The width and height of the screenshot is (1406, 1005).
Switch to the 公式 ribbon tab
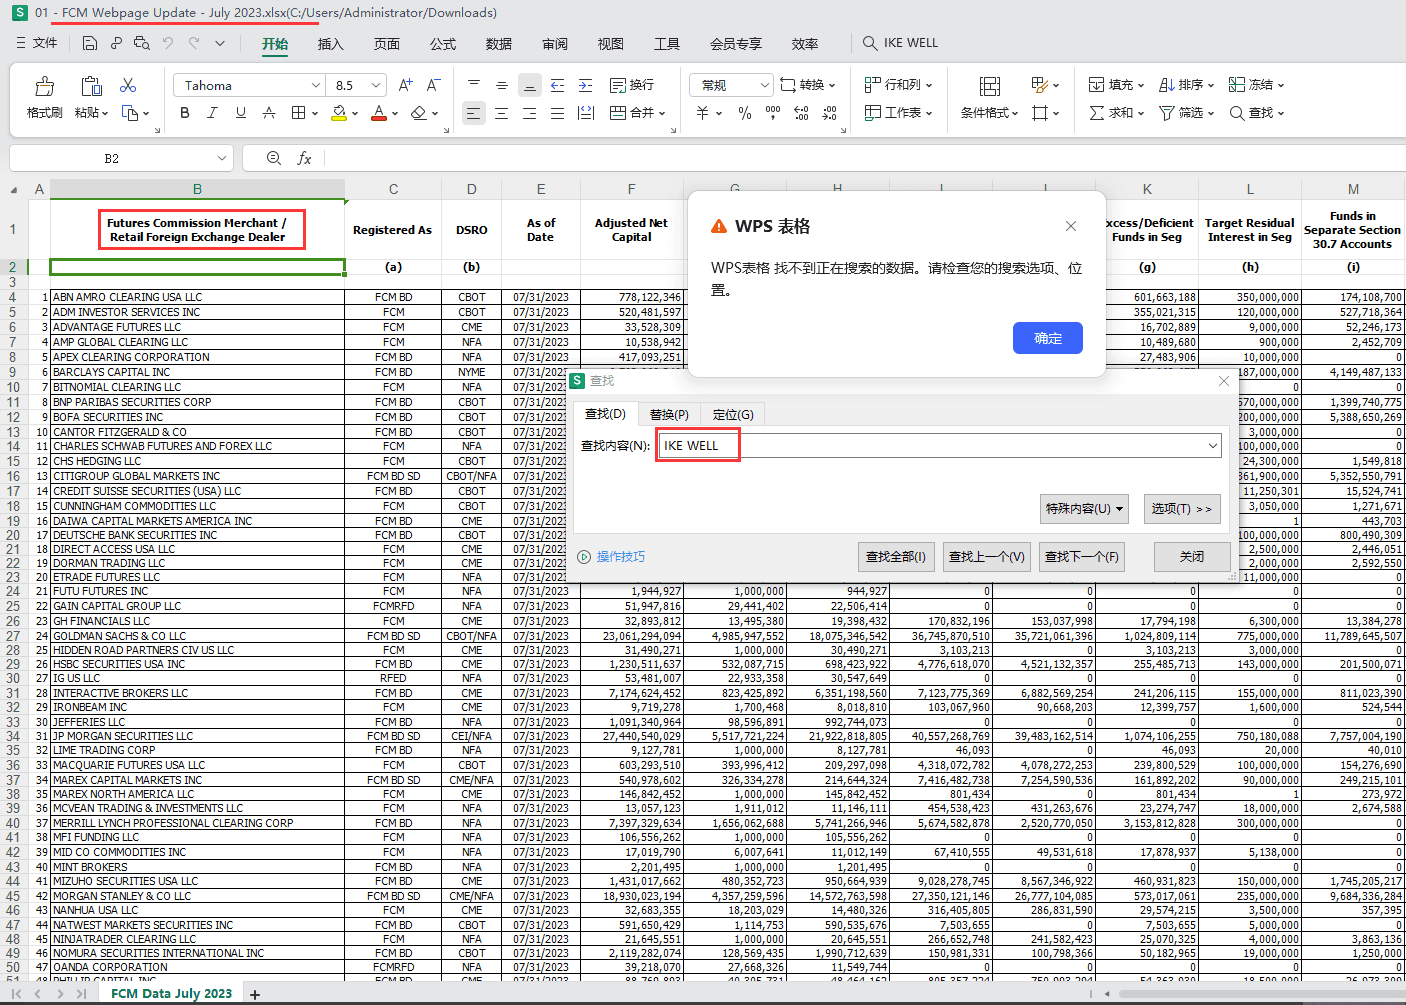[442, 44]
